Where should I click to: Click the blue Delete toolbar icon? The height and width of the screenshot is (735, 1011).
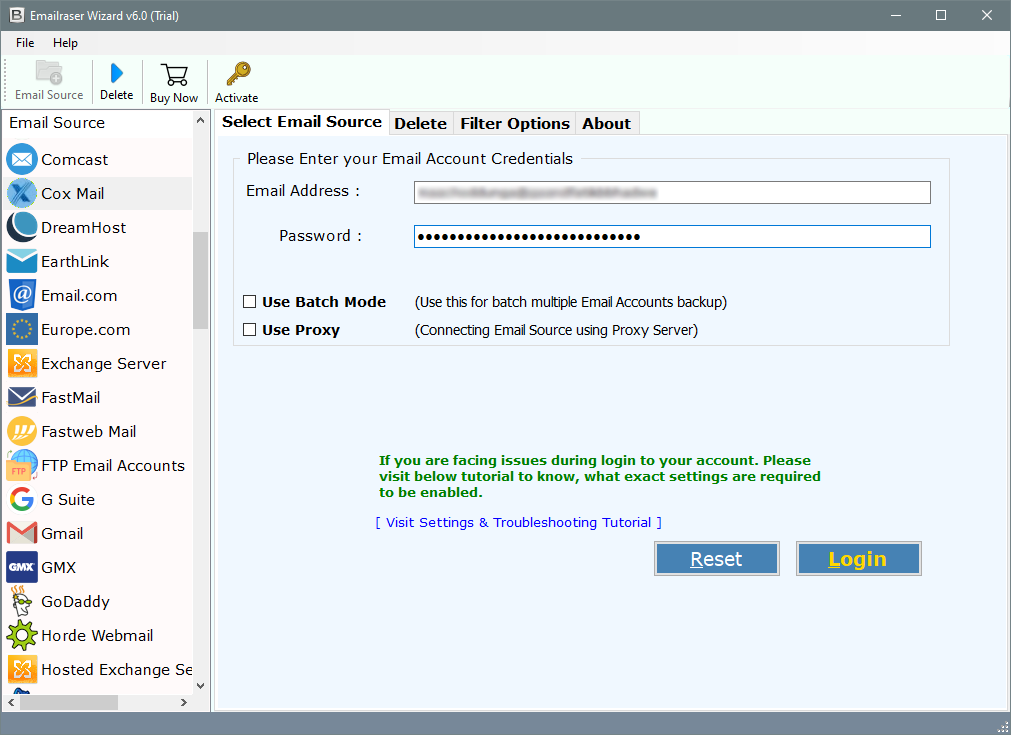[117, 73]
